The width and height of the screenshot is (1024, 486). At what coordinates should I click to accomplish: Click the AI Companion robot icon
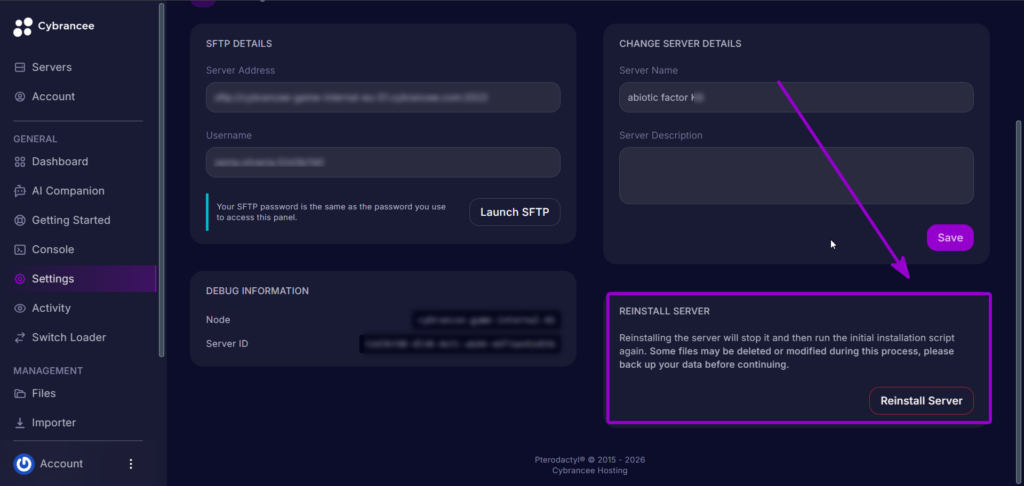20,191
